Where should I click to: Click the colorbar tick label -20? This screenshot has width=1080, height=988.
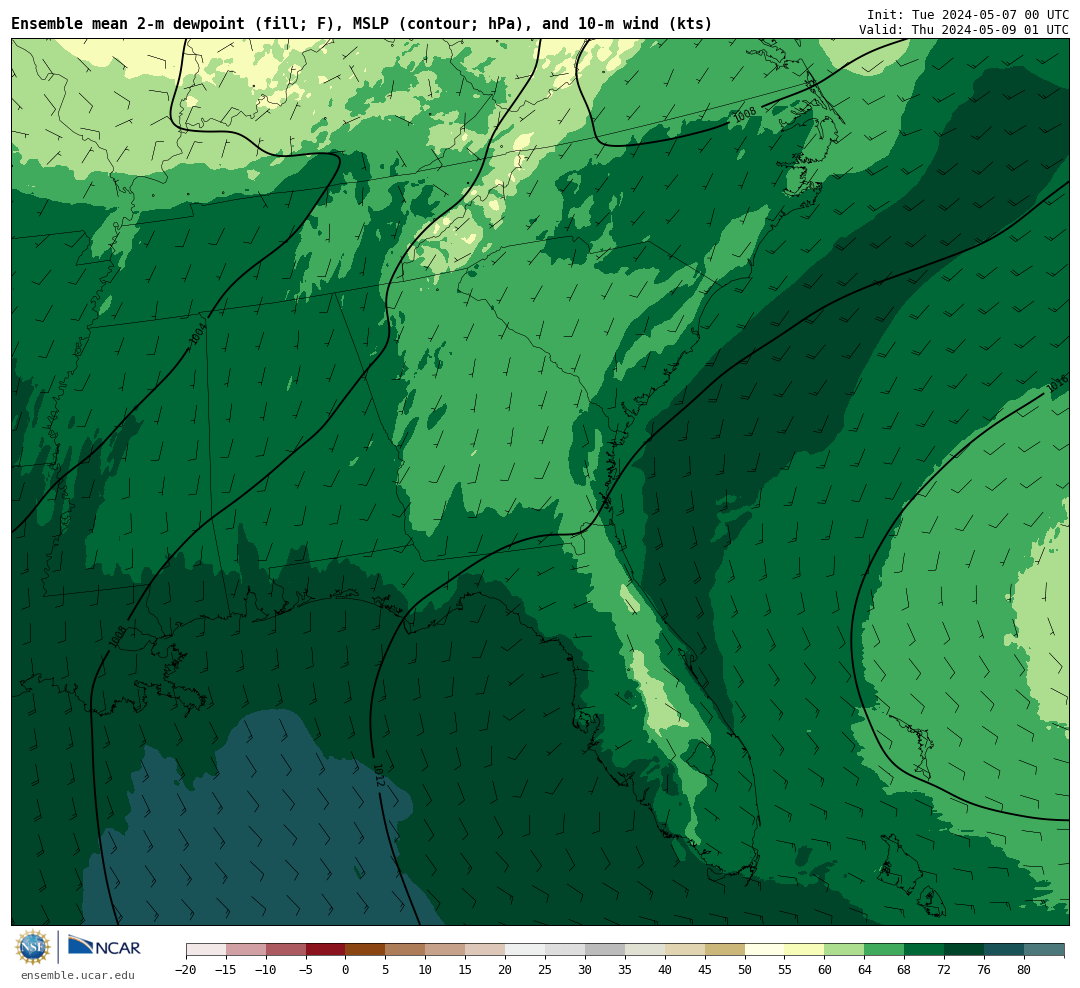click(x=186, y=970)
